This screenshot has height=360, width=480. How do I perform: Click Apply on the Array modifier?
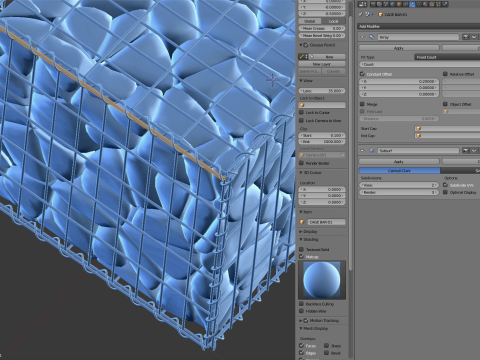399,48
